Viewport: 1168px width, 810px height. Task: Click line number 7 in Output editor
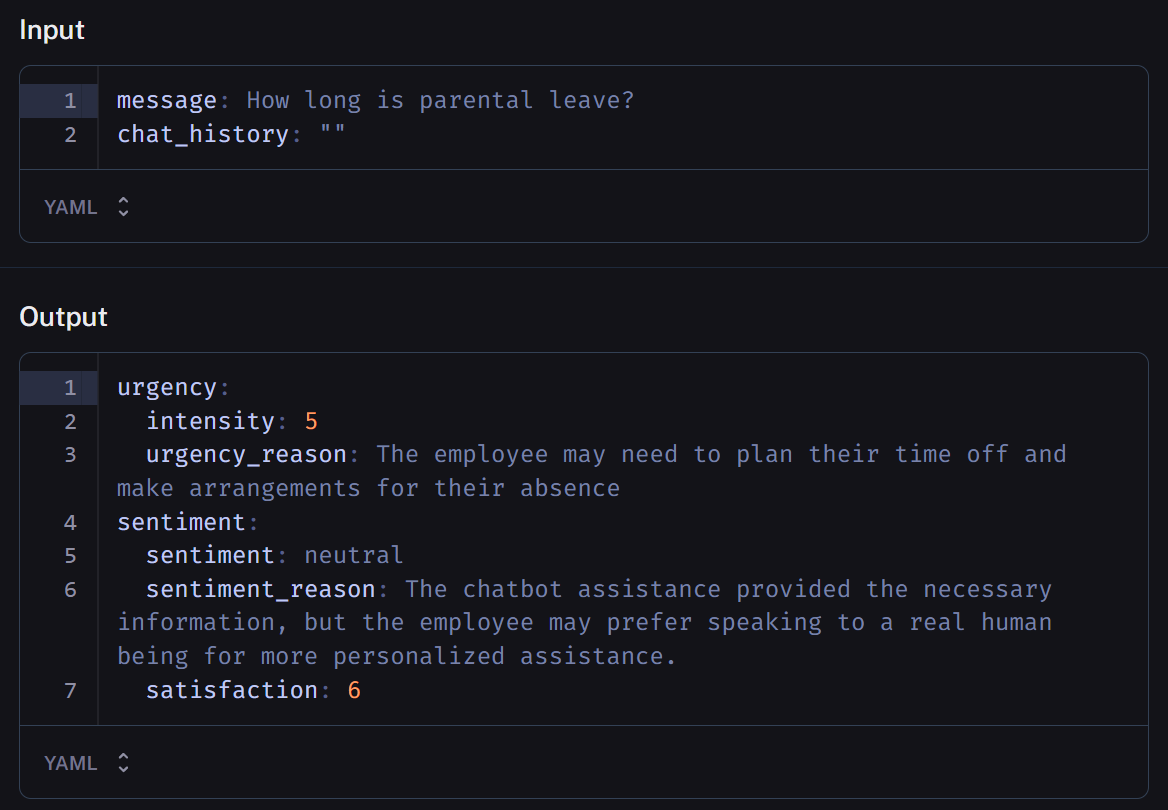[x=70, y=690]
